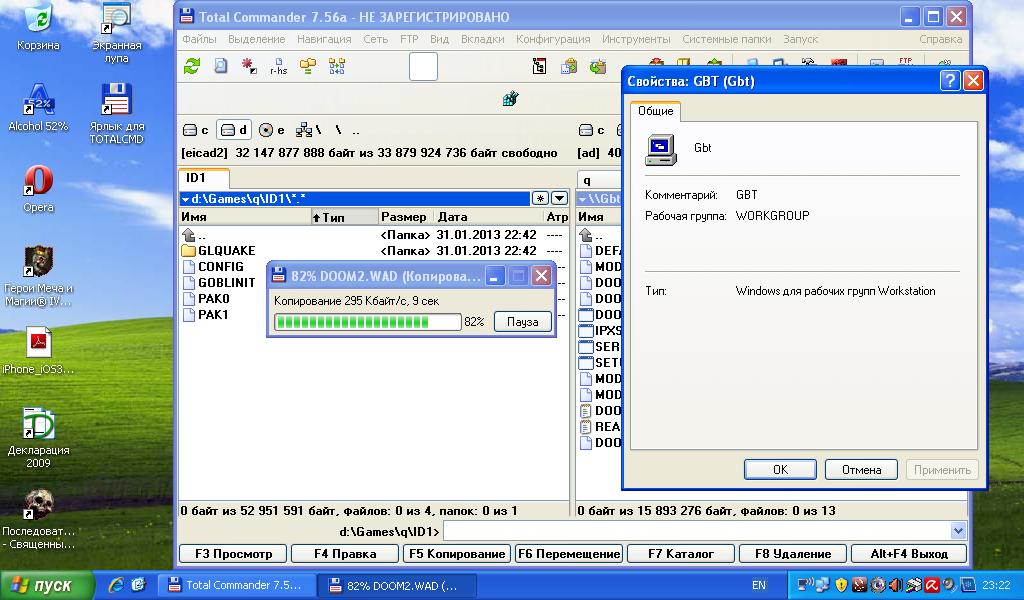Click the pack files toolbar icon
The image size is (1024, 600).
click(569, 66)
